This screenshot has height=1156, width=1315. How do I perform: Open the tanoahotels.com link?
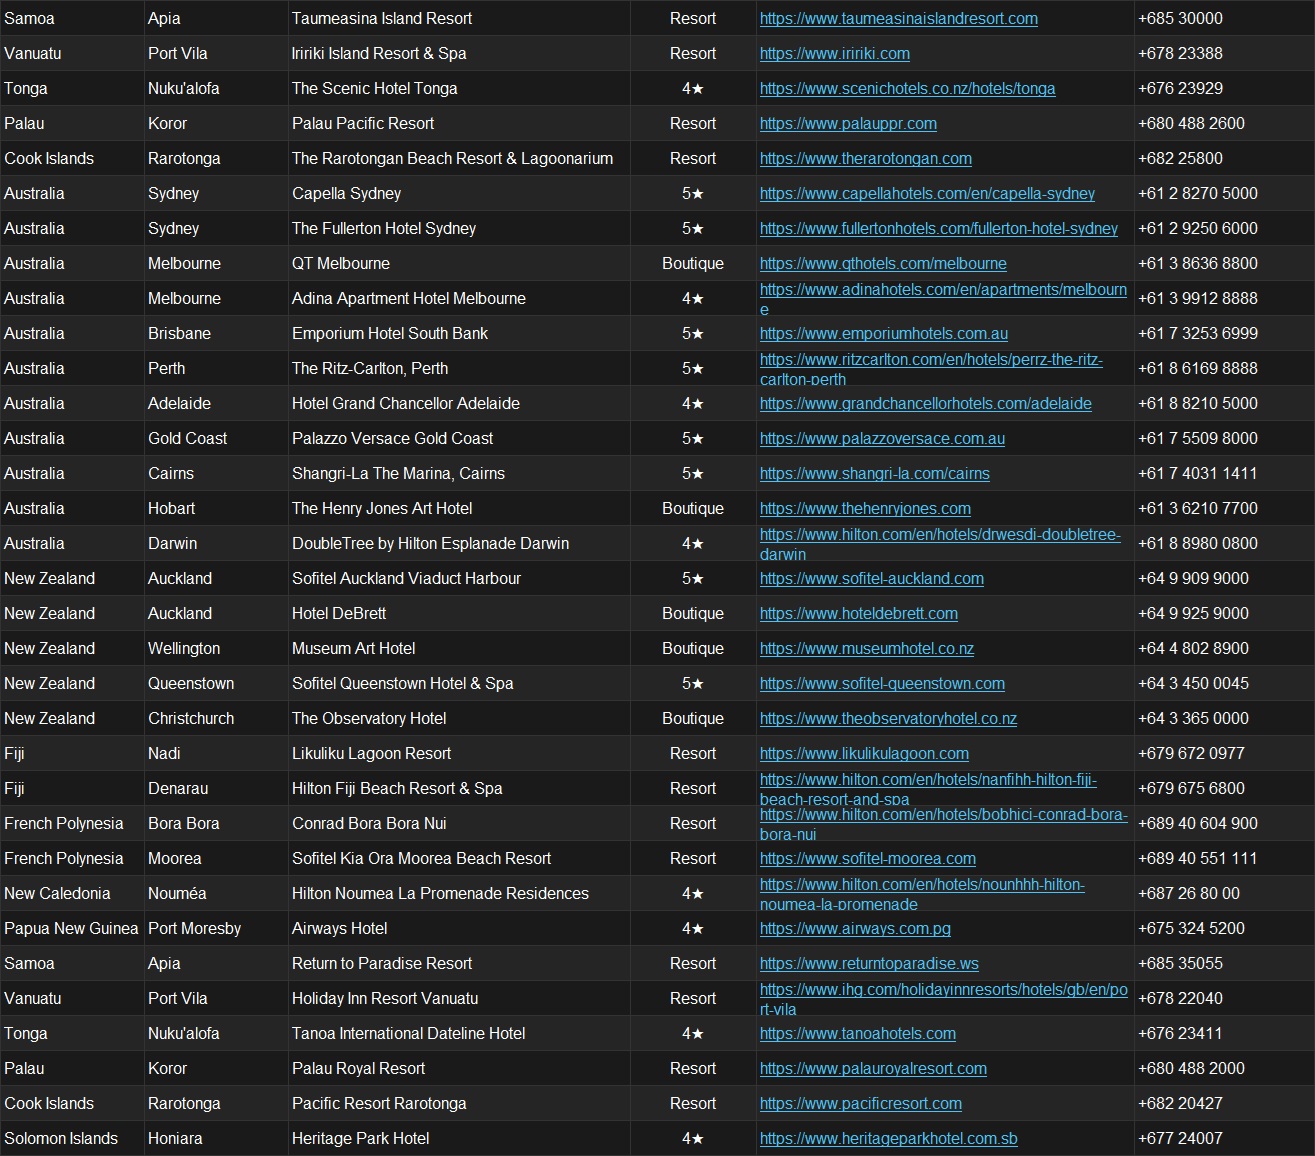tap(858, 1033)
